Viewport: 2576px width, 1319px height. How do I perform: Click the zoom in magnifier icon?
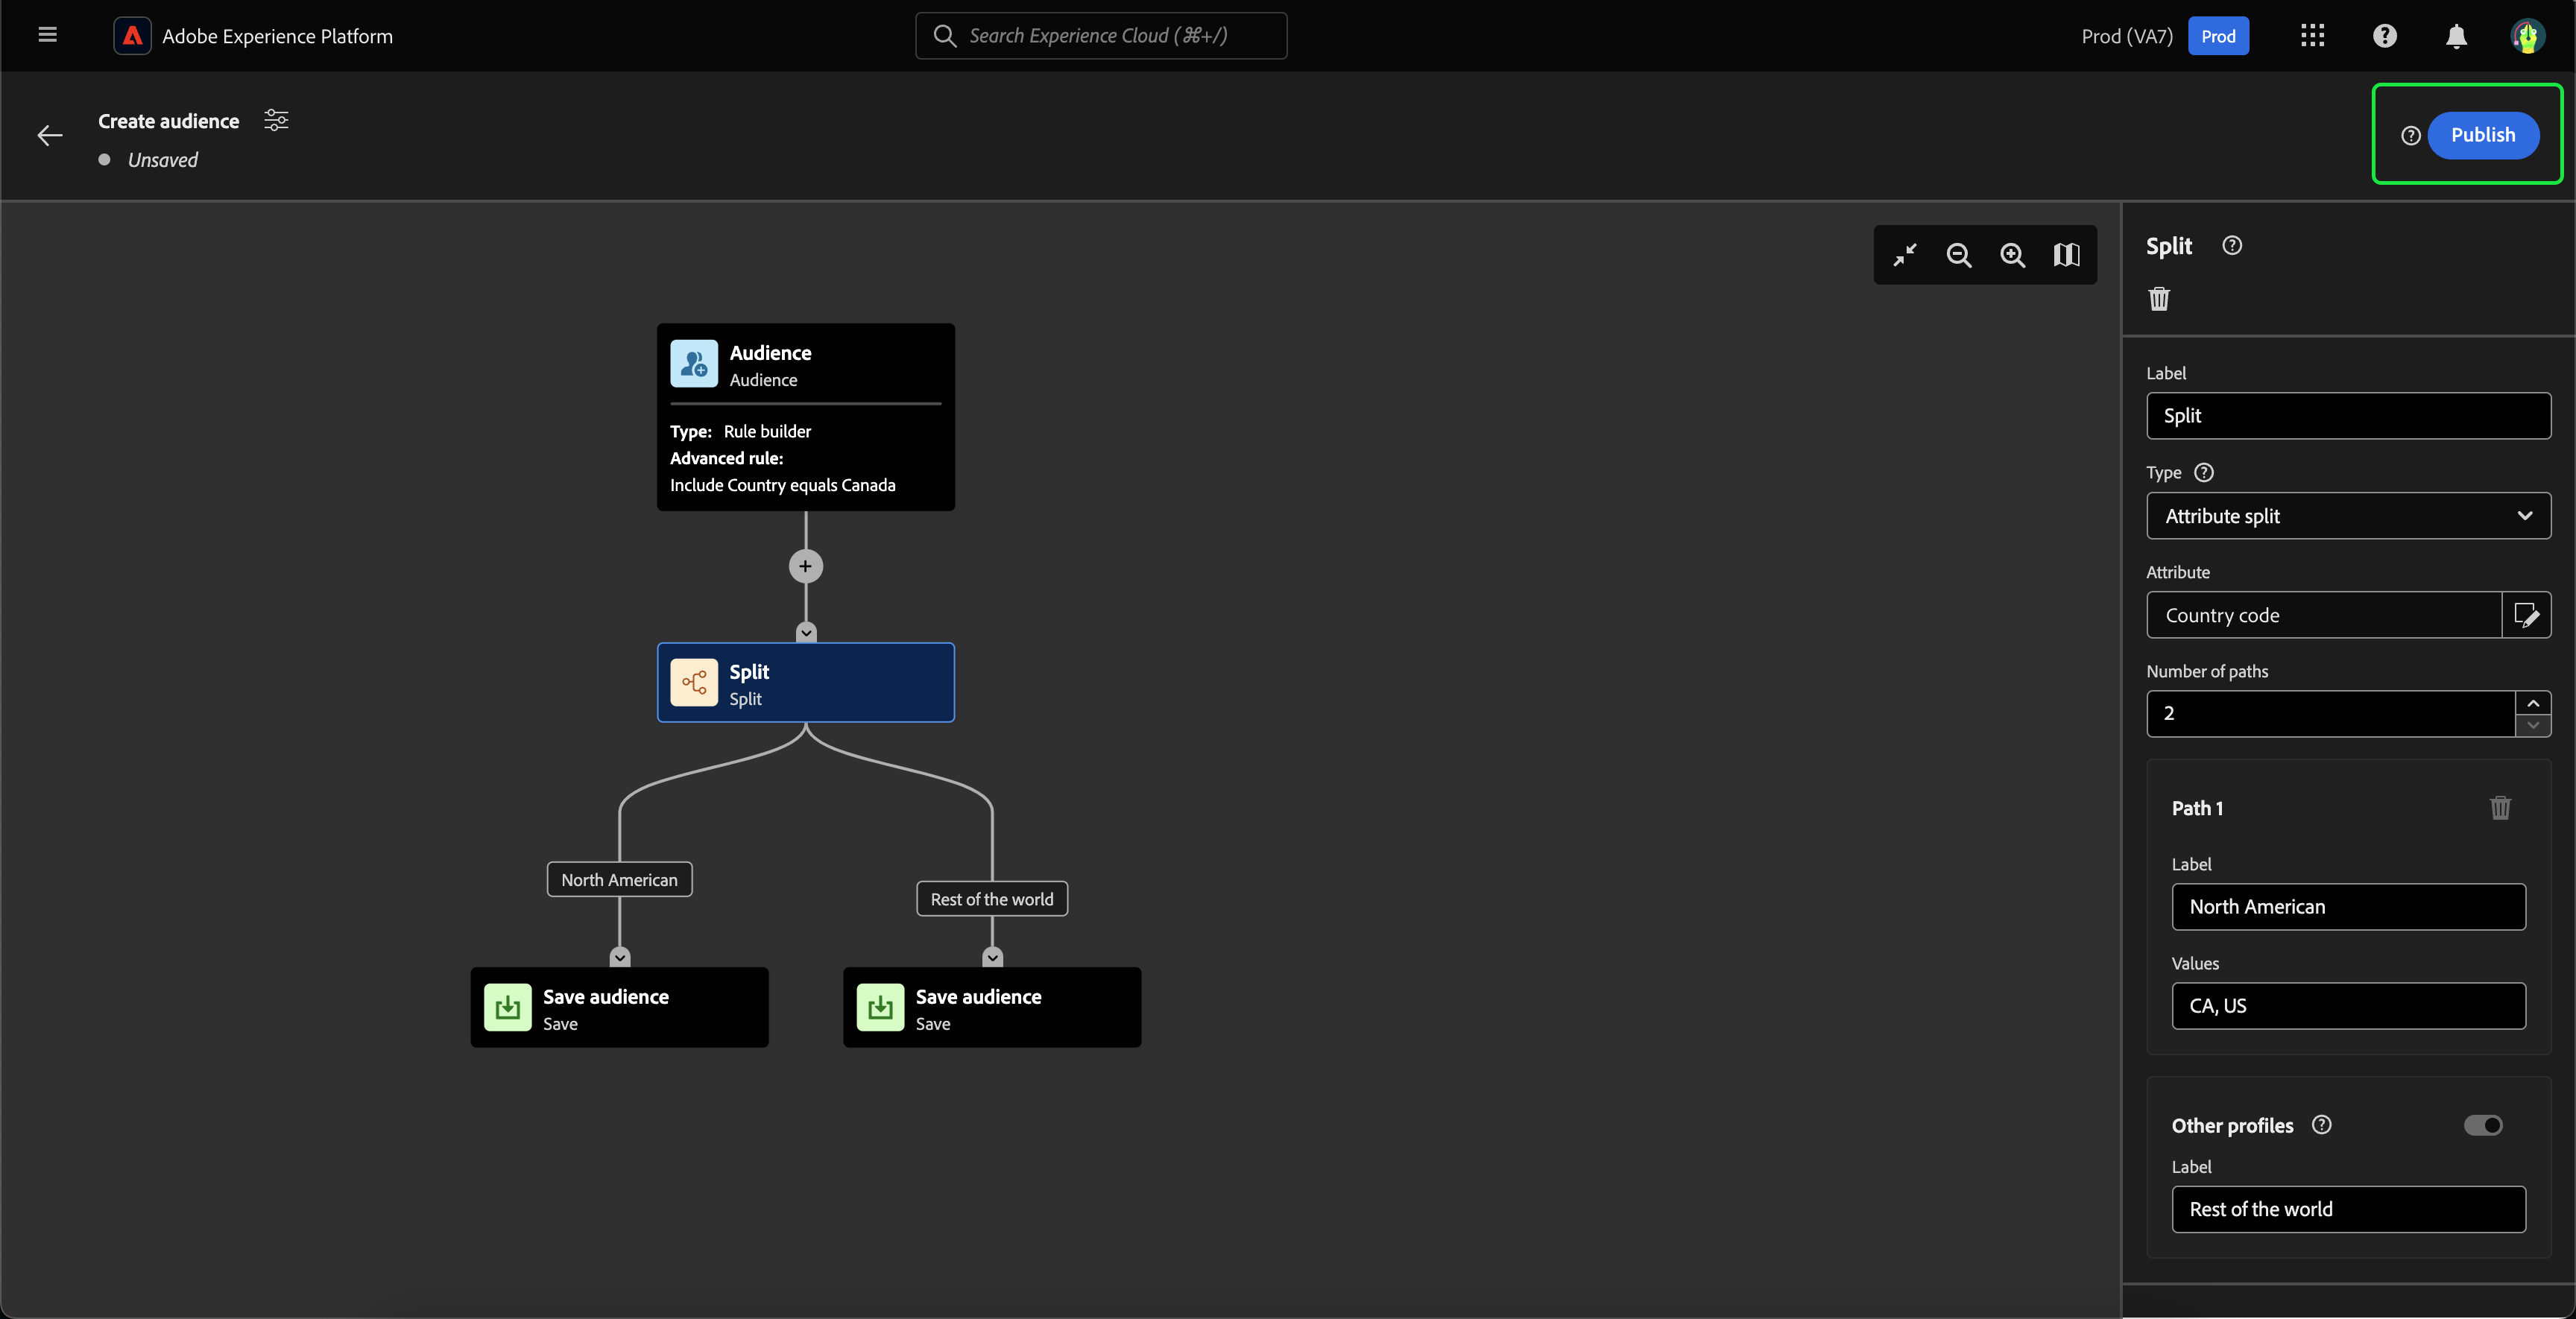pyautogui.click(x=2012, y=255)
